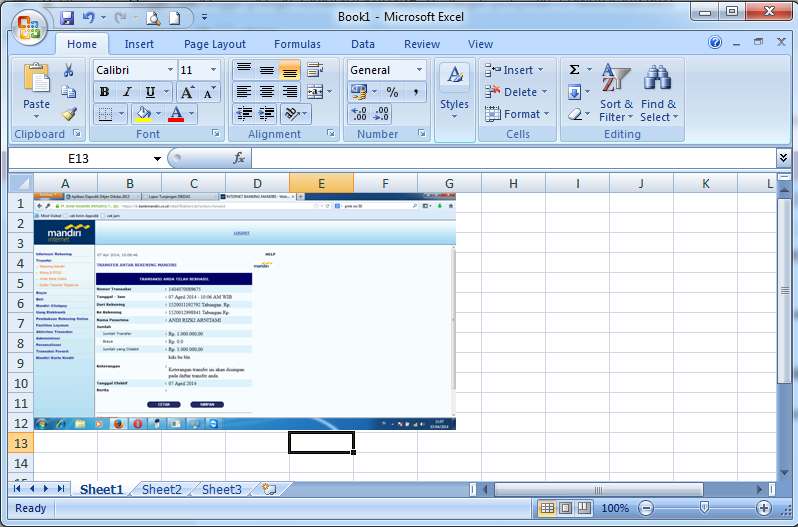Increase font size with Grow Font
The height and width of the screenshot is (527, 798).
tap(187, 92)
